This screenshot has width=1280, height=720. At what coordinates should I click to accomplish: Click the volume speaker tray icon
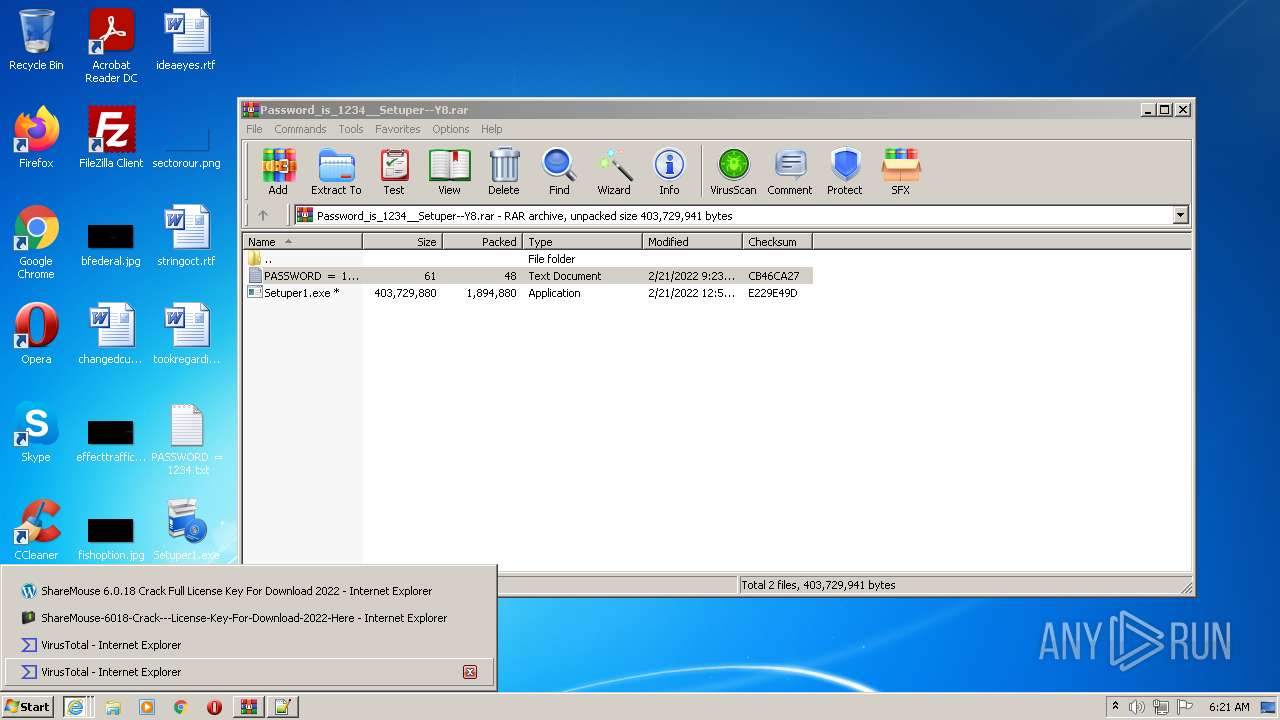tap(1137, 707)
